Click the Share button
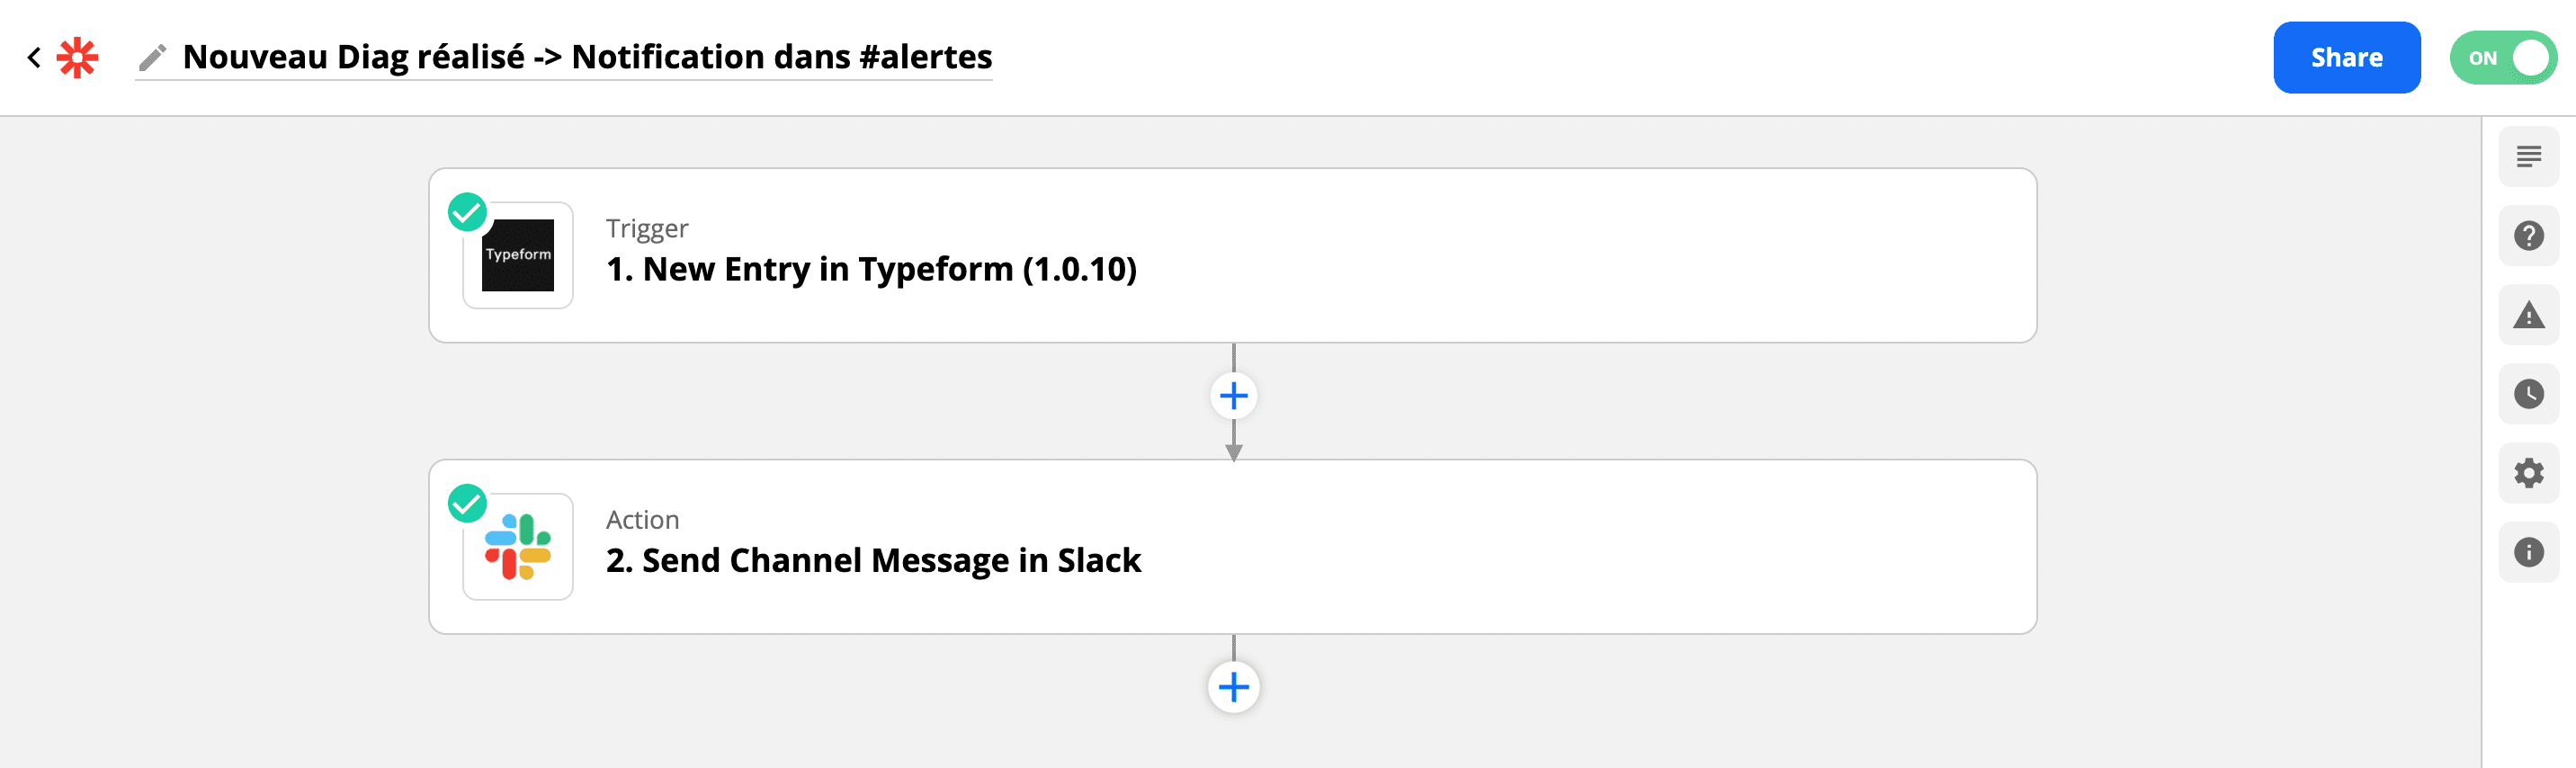Viewport: 2576px width, 768px height. tap(2346, 58)
